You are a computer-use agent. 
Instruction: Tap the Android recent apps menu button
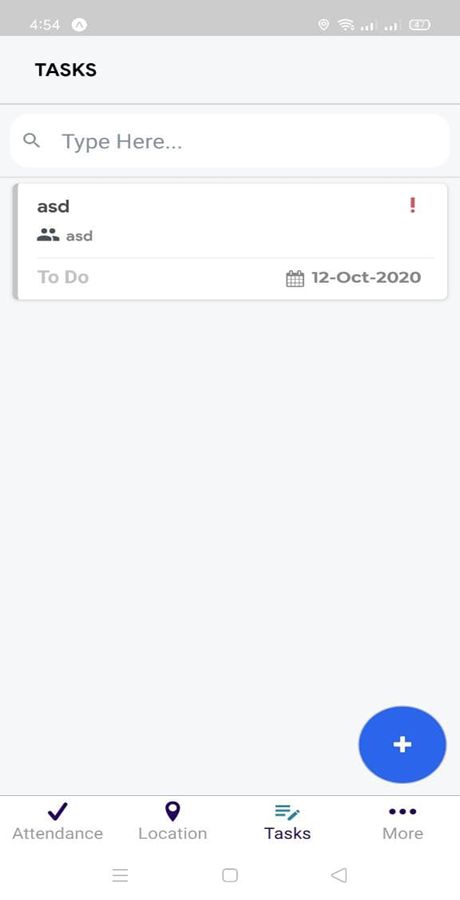click(x=120, y=875)
